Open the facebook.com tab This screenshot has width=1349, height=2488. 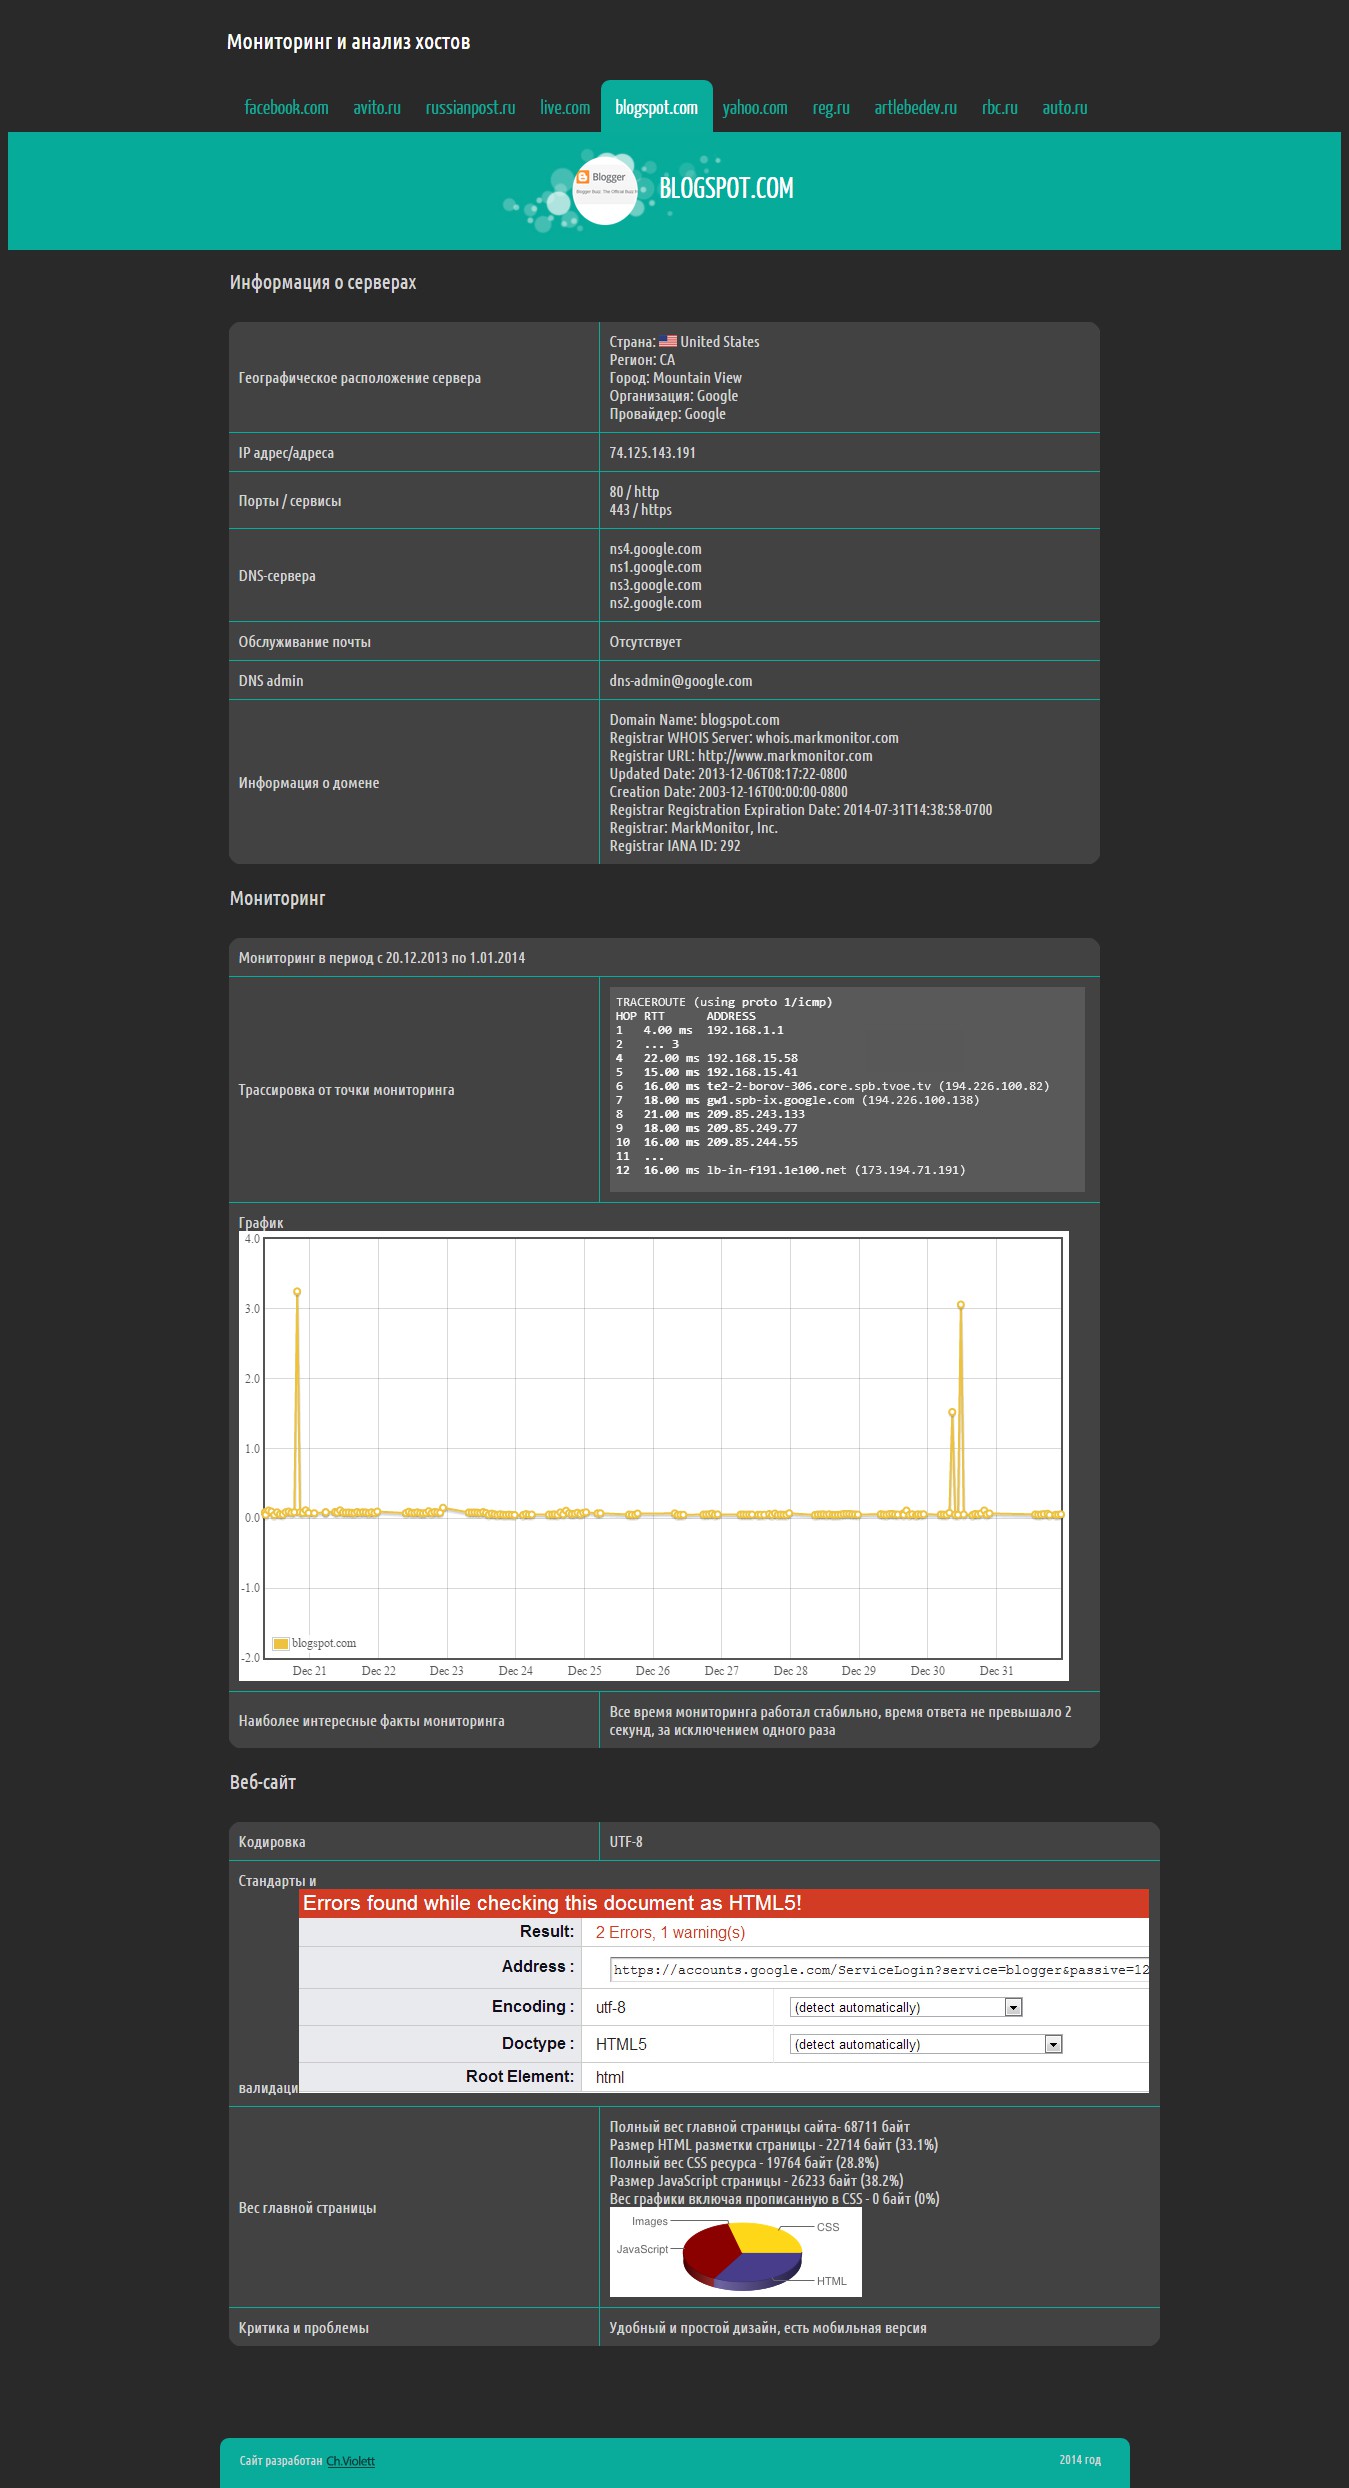[x=286, y=107]
